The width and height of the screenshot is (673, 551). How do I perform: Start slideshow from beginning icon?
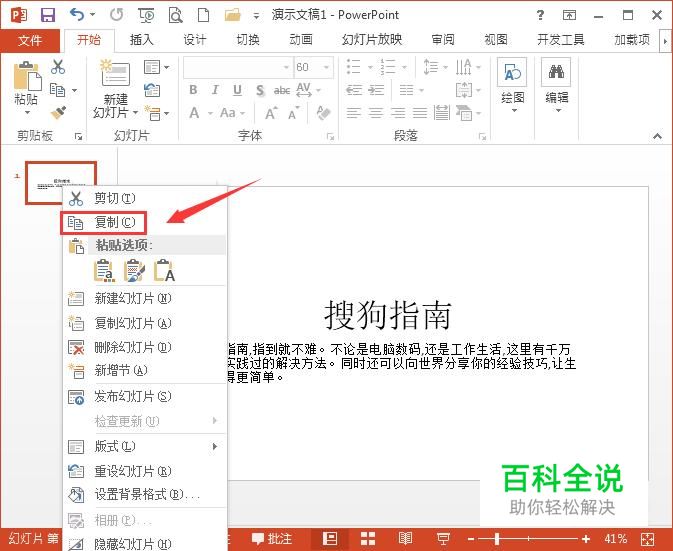(x=146, y=15)
